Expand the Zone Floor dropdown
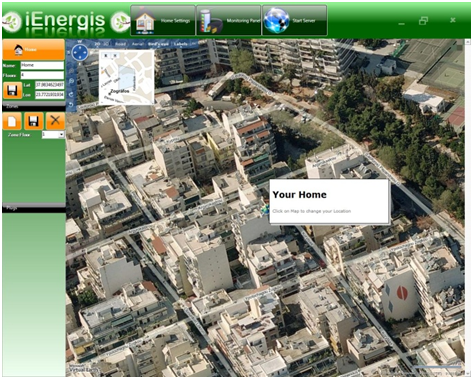 coord(61,135)
